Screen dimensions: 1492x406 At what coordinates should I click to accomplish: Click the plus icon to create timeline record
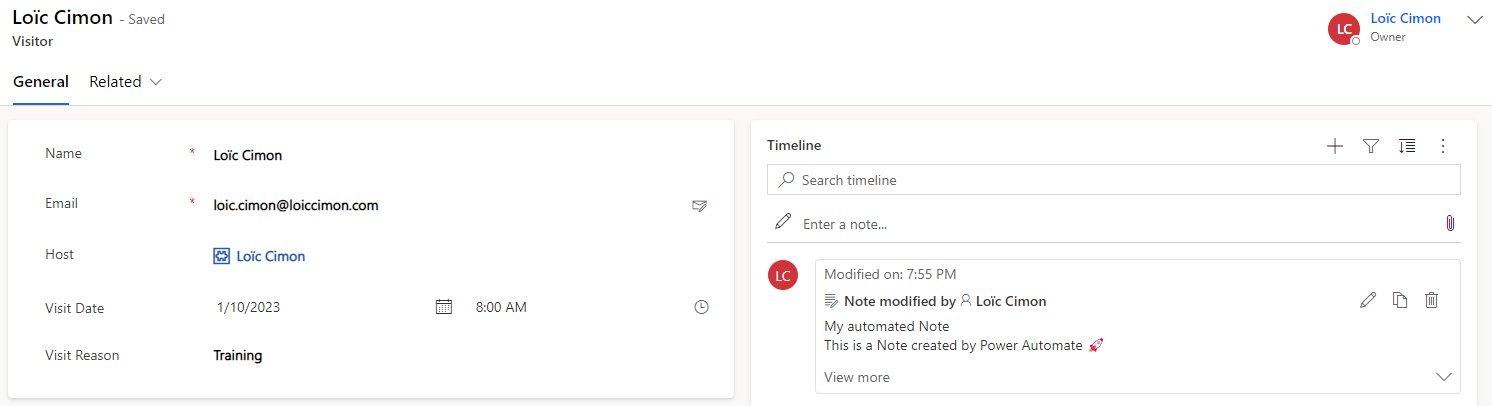[1334, 146]
